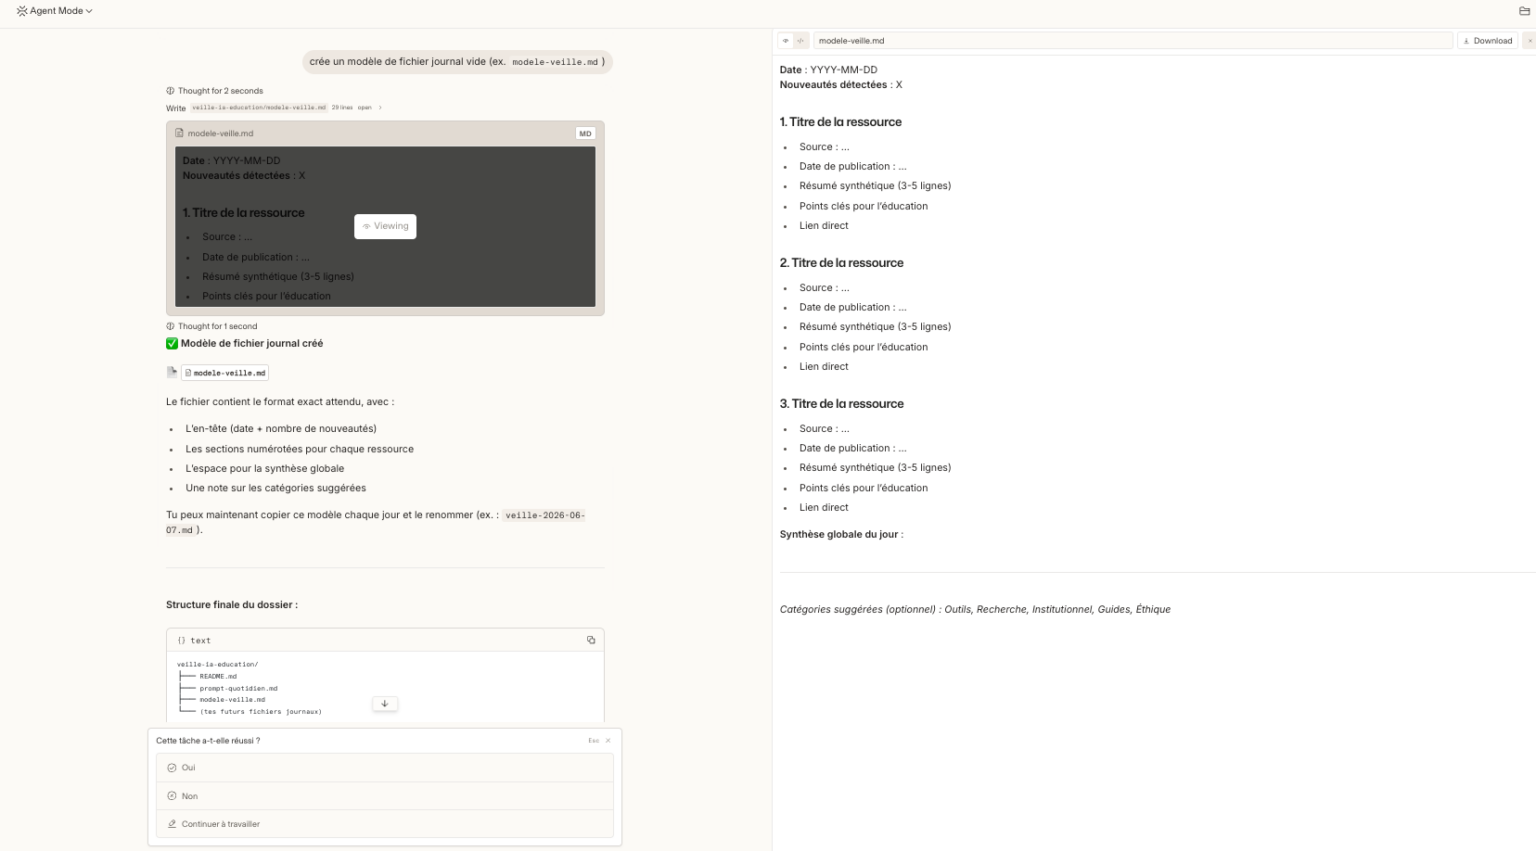Screen dimensions: 1536x851
Task: Open the Agent Mode dropdown
Action: coord(55,11)
